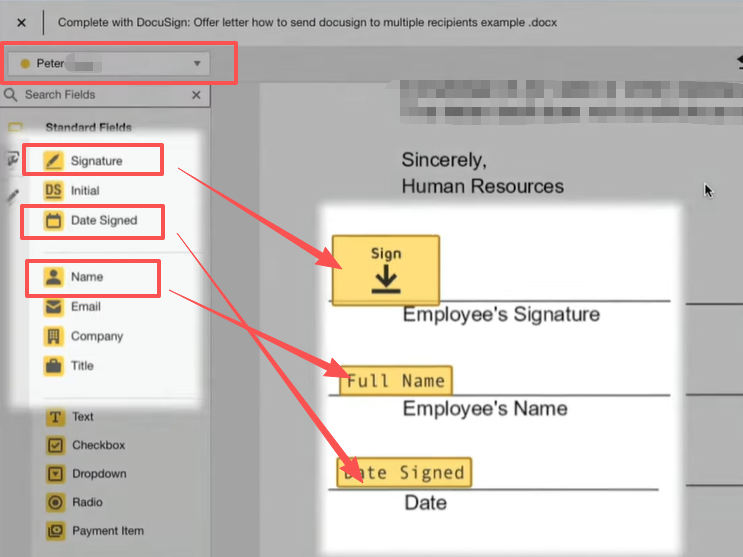Image resolution: width=743 pixels, height=557 pixels.
Task: Click the Checkbox label in fields list
Action: coord(99,445)
